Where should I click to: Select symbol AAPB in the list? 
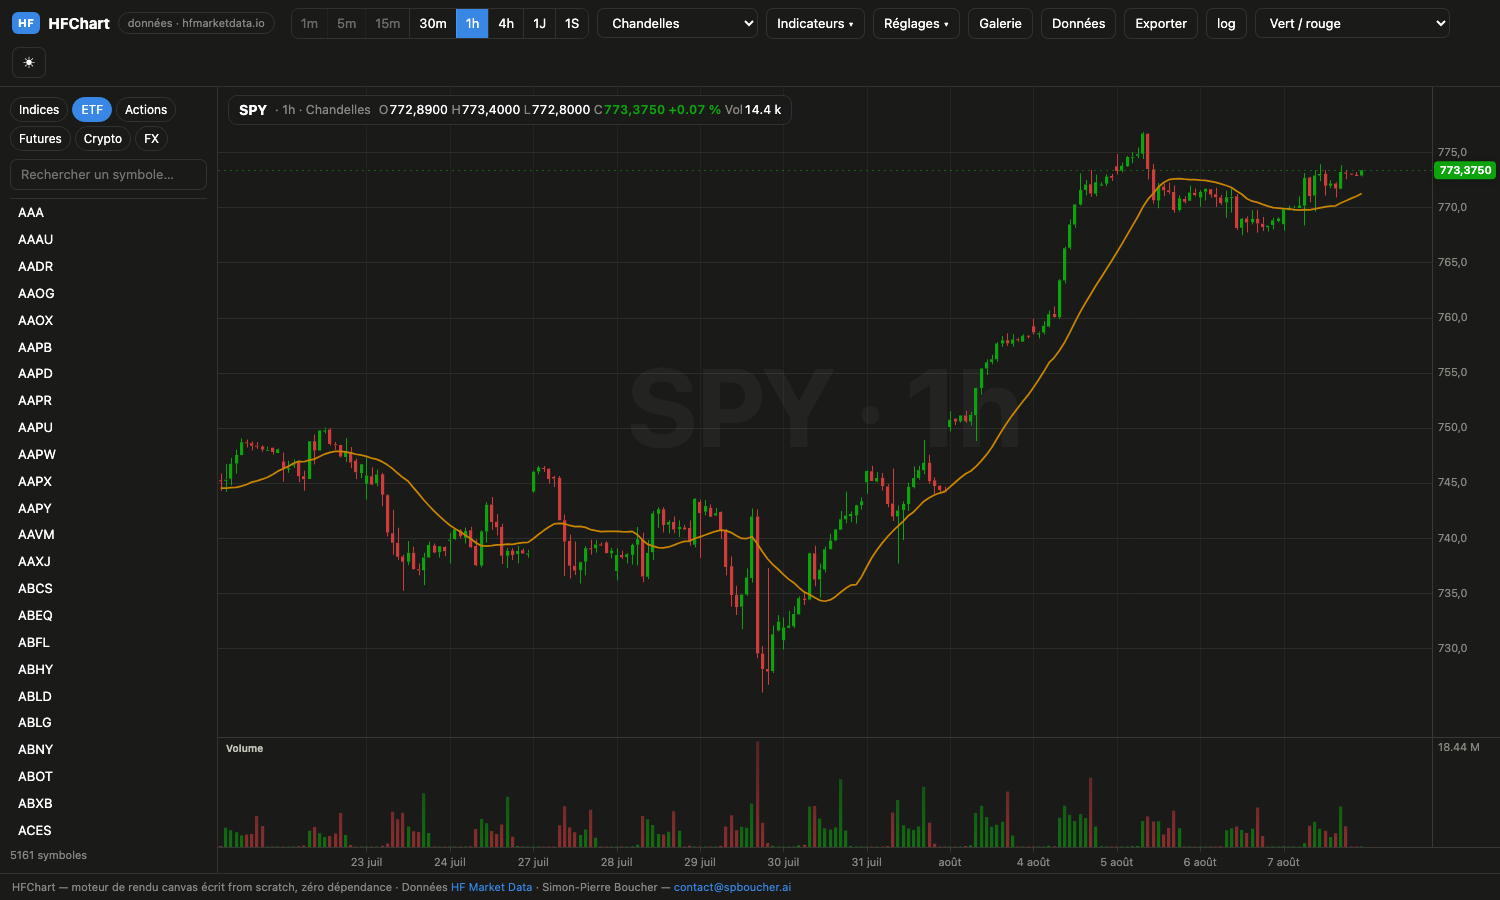click(108, 347)
